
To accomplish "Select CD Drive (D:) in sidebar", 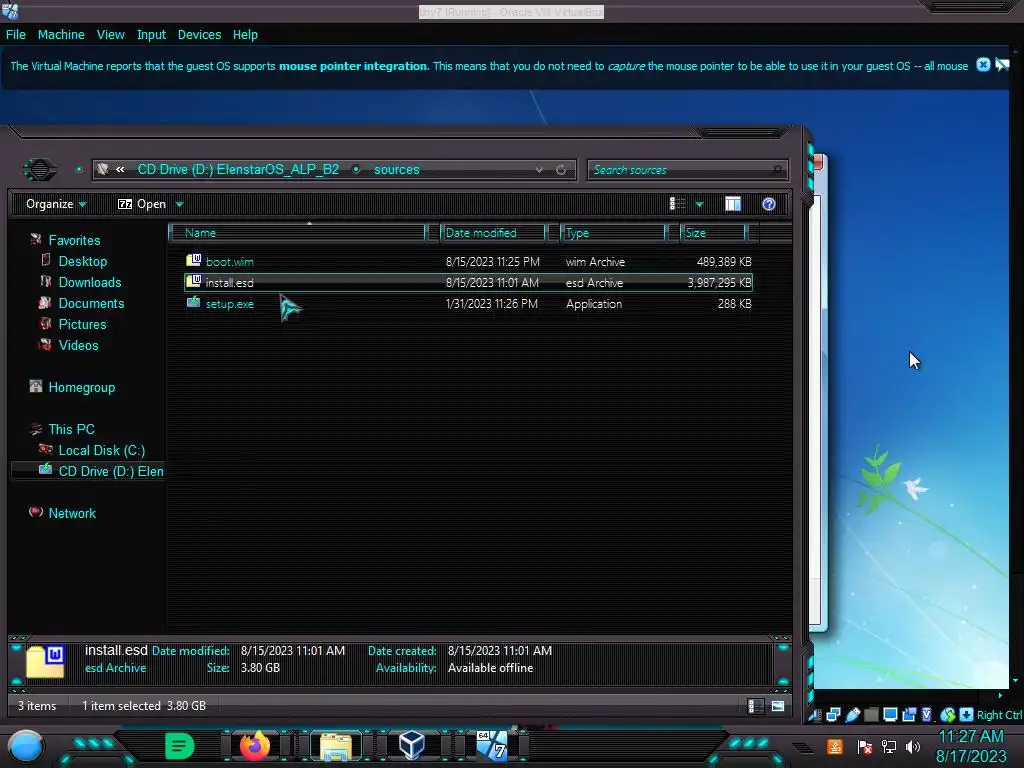I will click(x=111, y=471).
